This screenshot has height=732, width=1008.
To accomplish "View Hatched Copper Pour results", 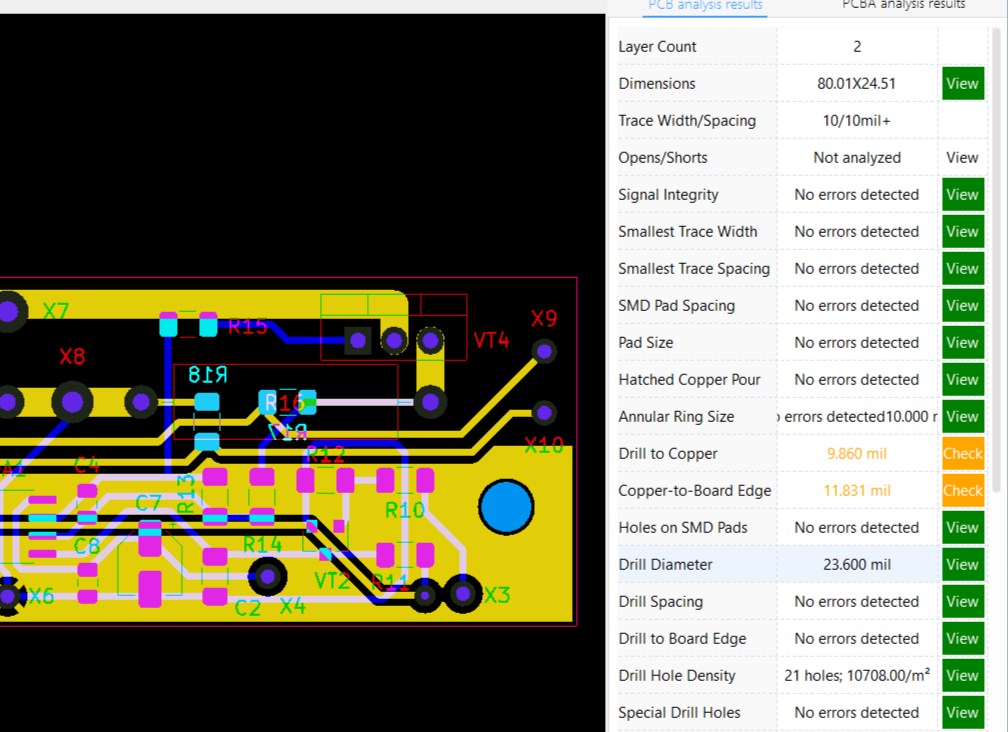I will (x=962, y=380).
